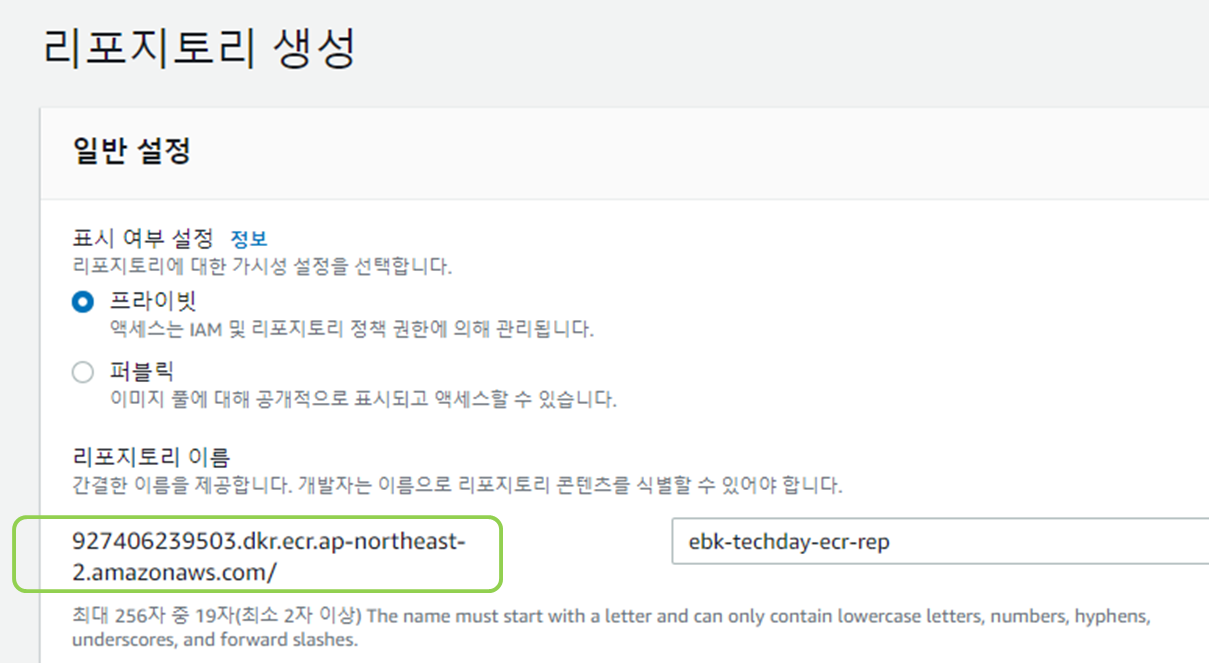
Task: Click the 퍼블릭 image pull description text
Action: coord(290,397)
